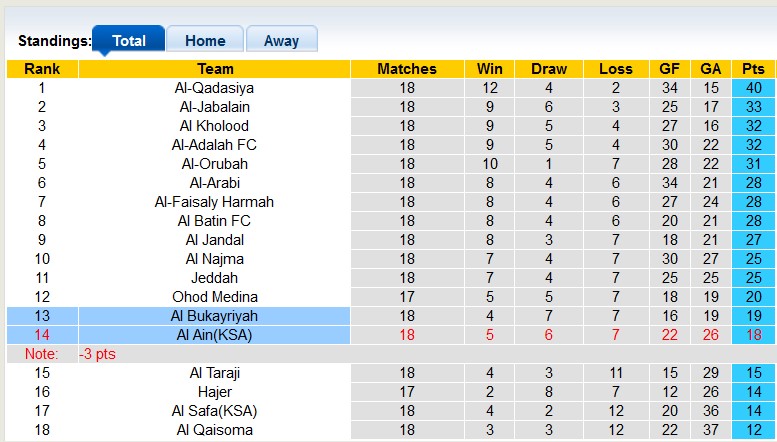This screenshot has height=442, width=777.
Task: Select the Away standings tab
Action: tap(281, 41)
